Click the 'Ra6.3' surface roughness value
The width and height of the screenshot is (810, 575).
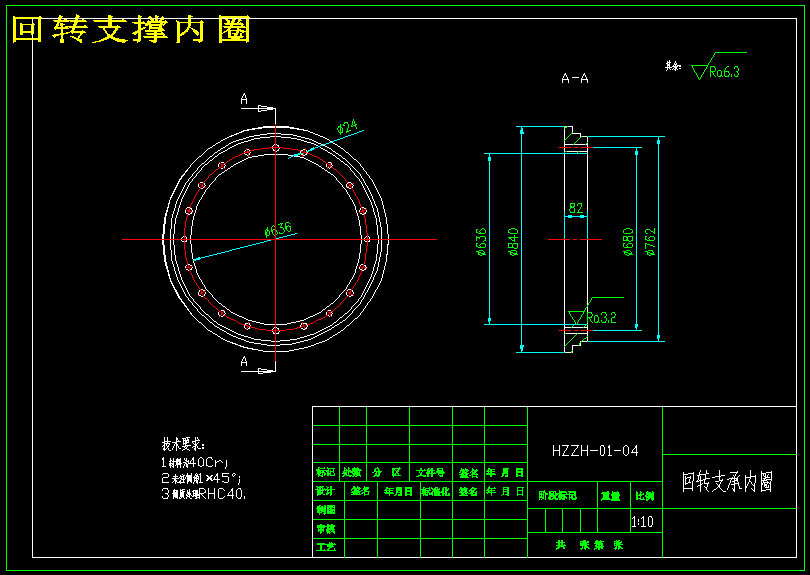[x=724, y=72]
